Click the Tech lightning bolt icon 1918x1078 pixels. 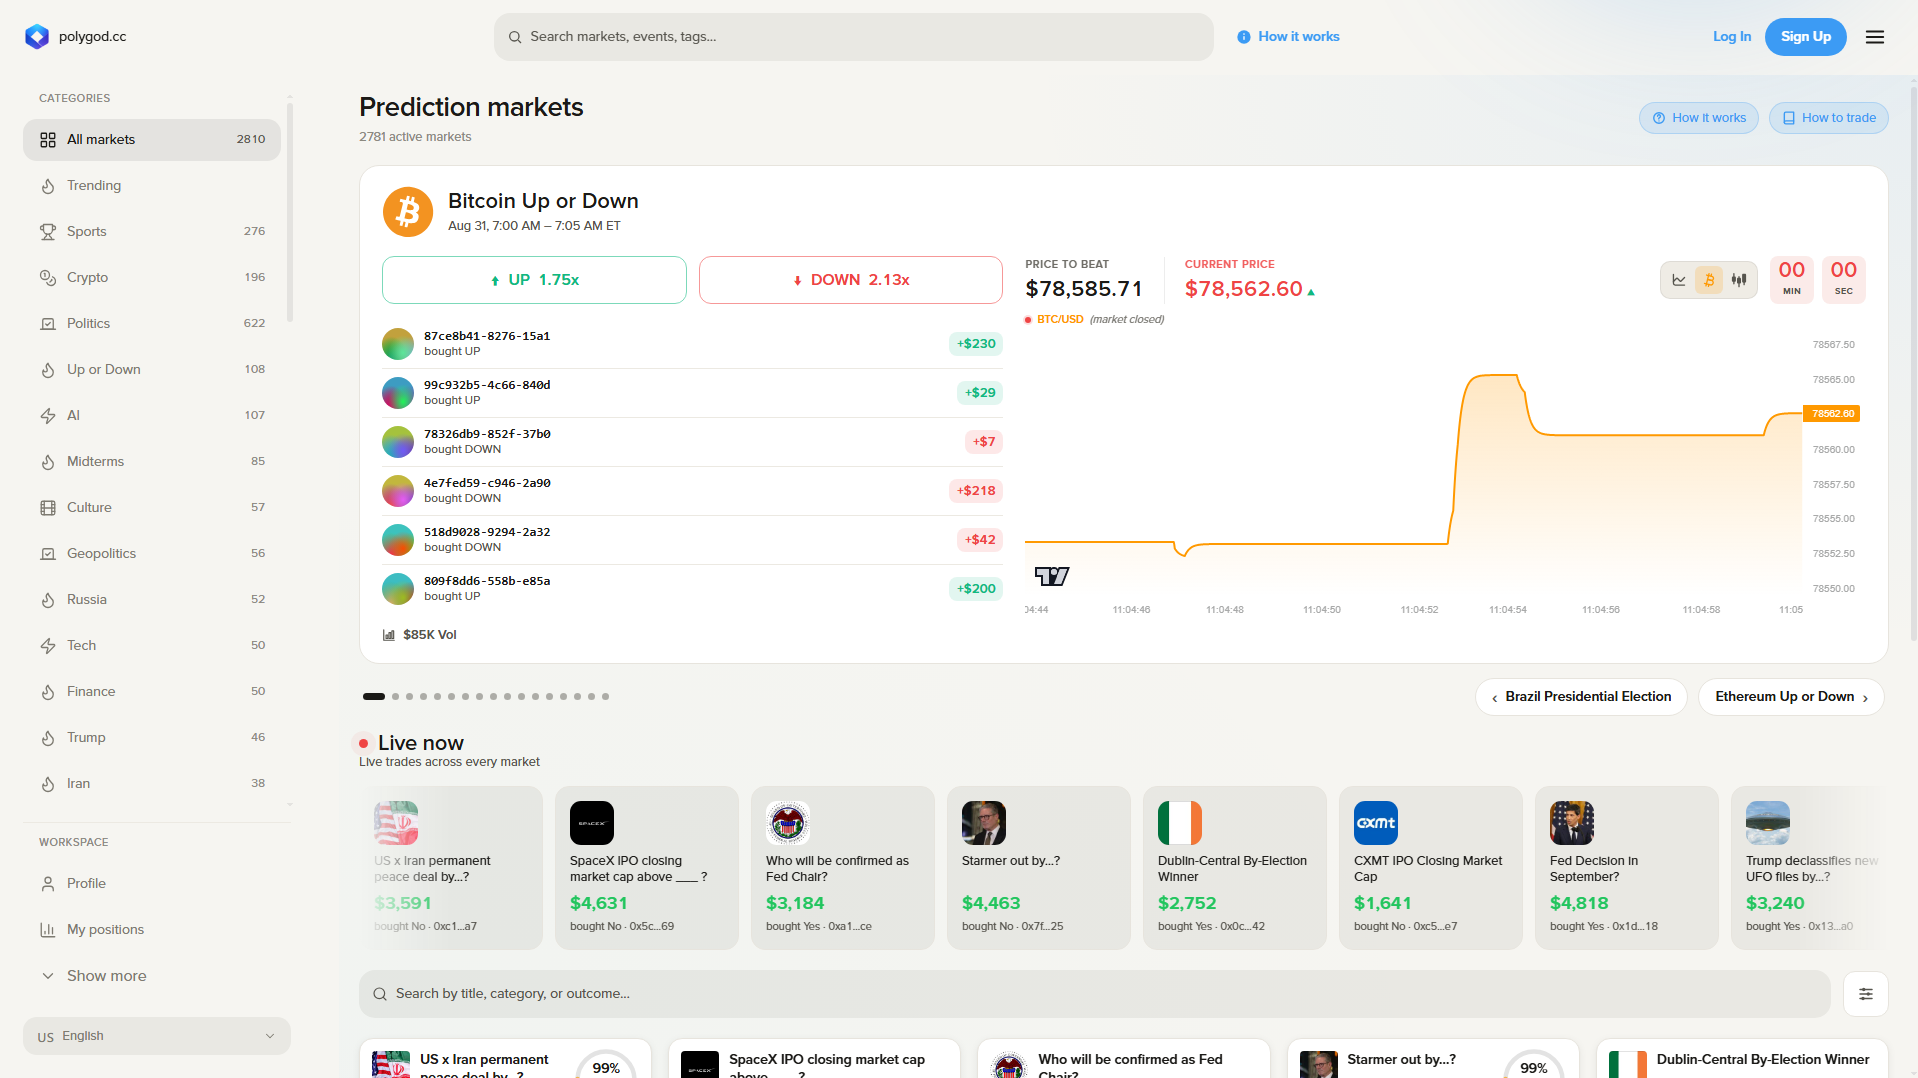click(48, 646)
